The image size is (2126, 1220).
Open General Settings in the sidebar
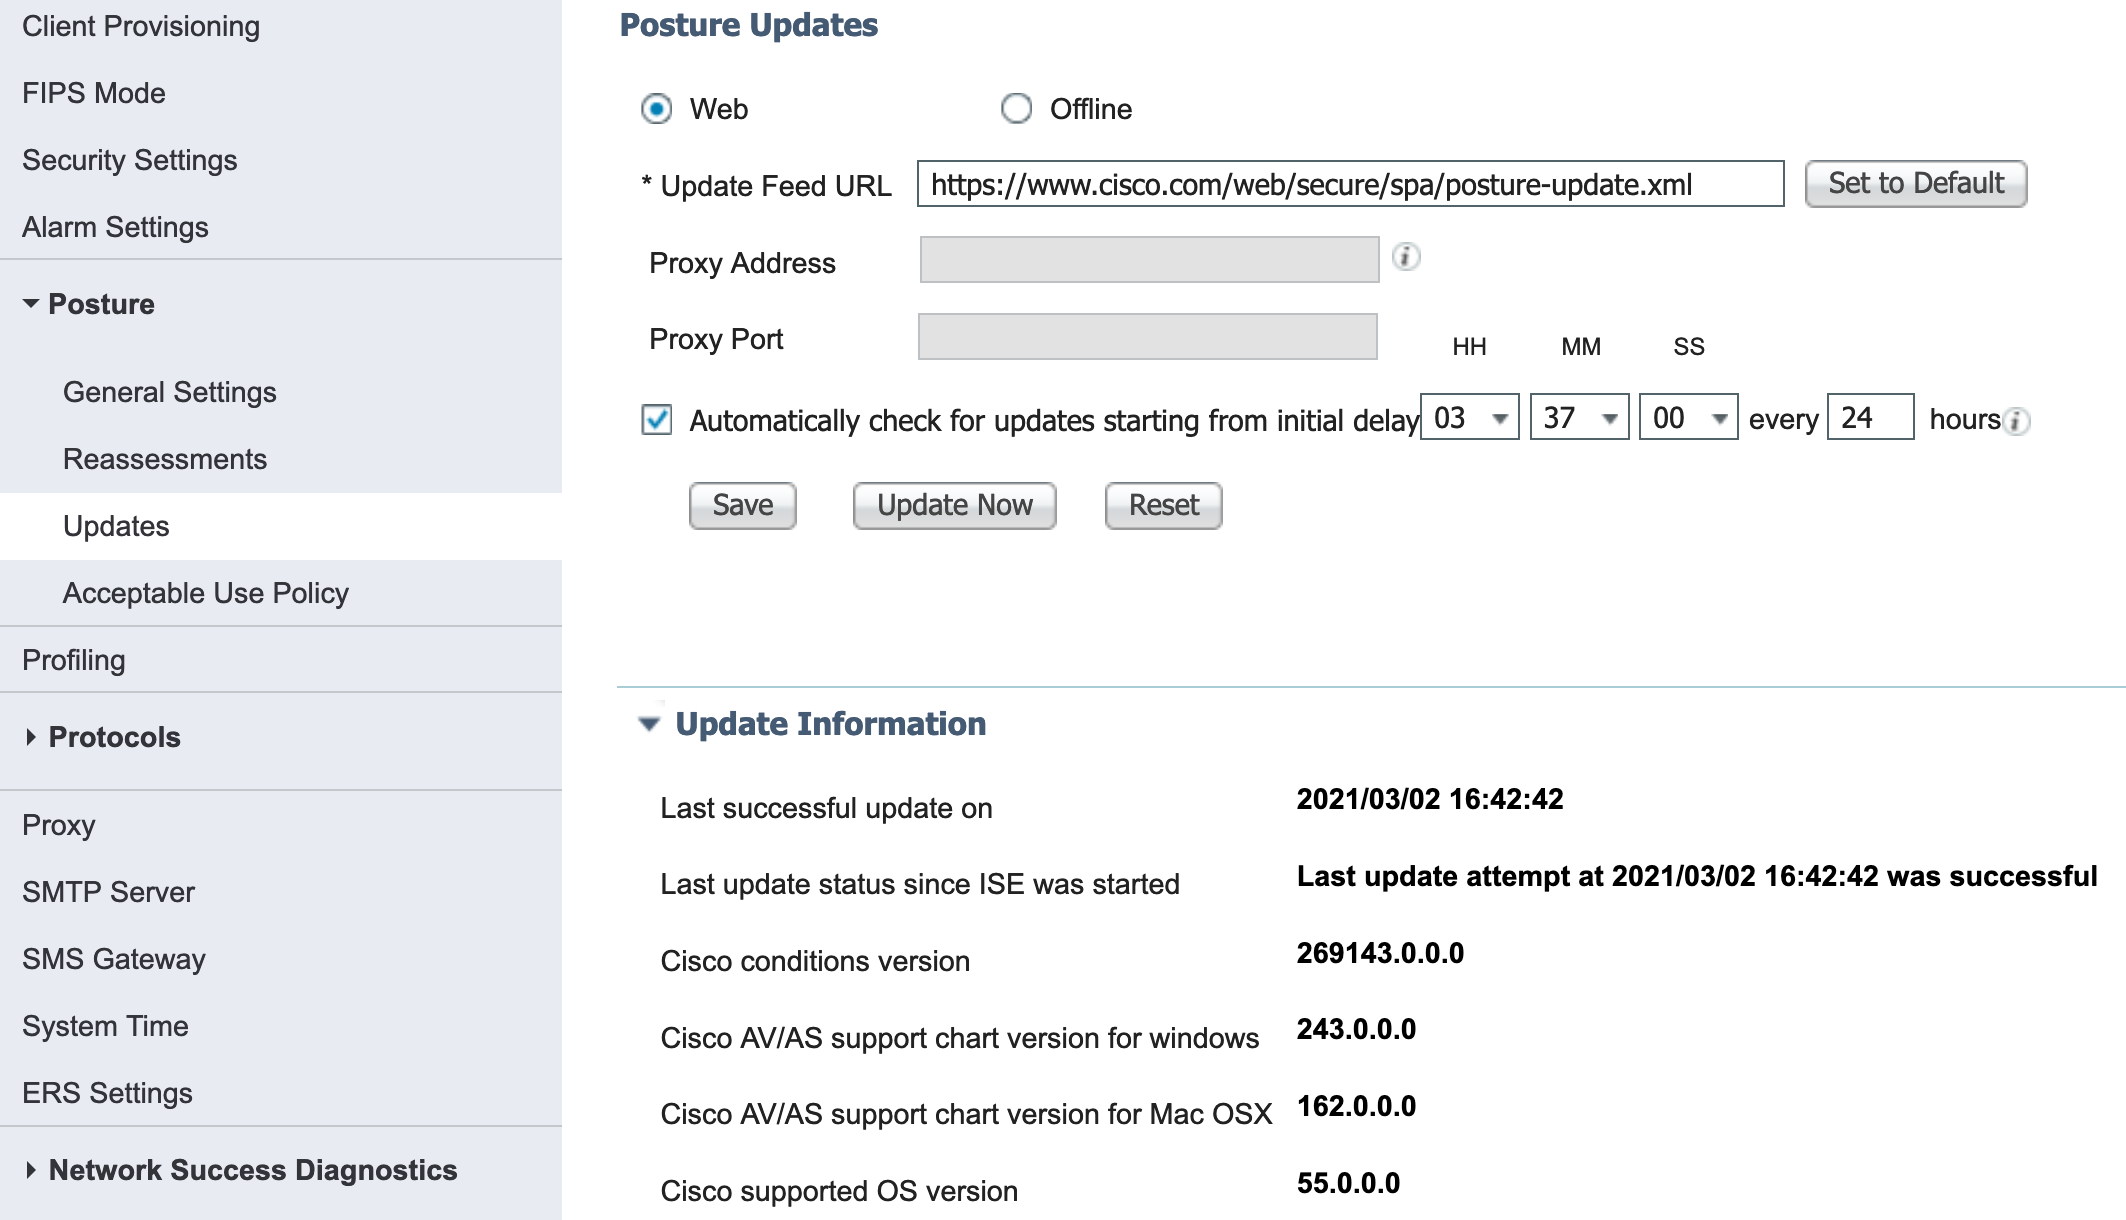[x=169, y=392]
